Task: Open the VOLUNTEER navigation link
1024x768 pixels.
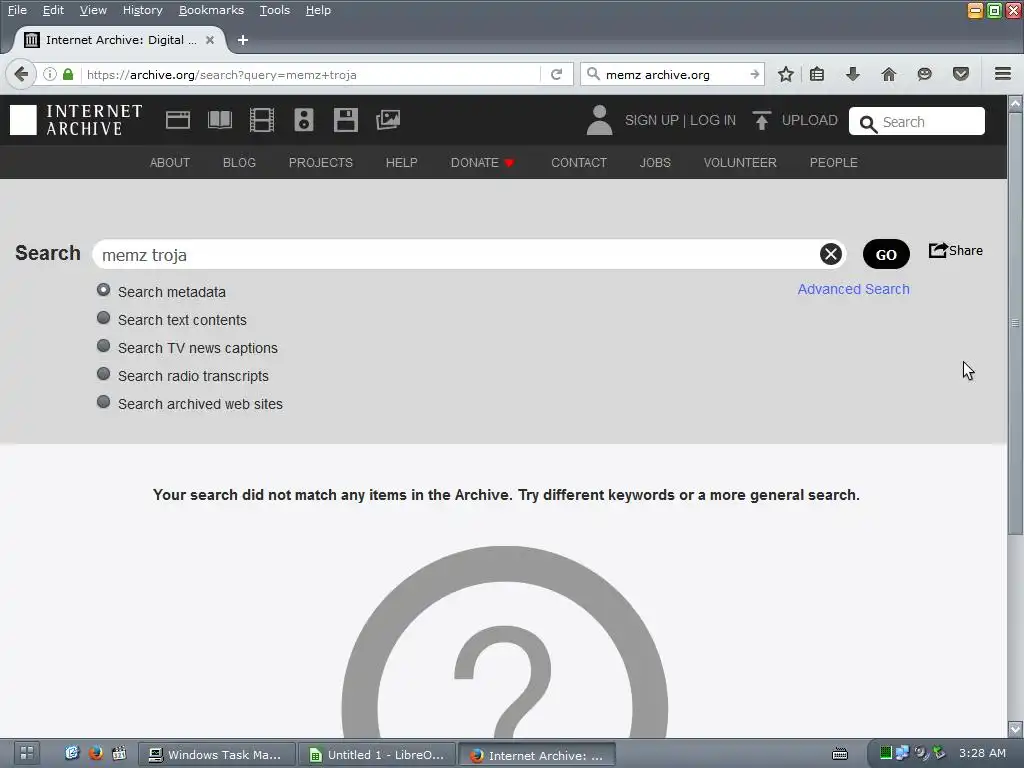Action: 740,163
